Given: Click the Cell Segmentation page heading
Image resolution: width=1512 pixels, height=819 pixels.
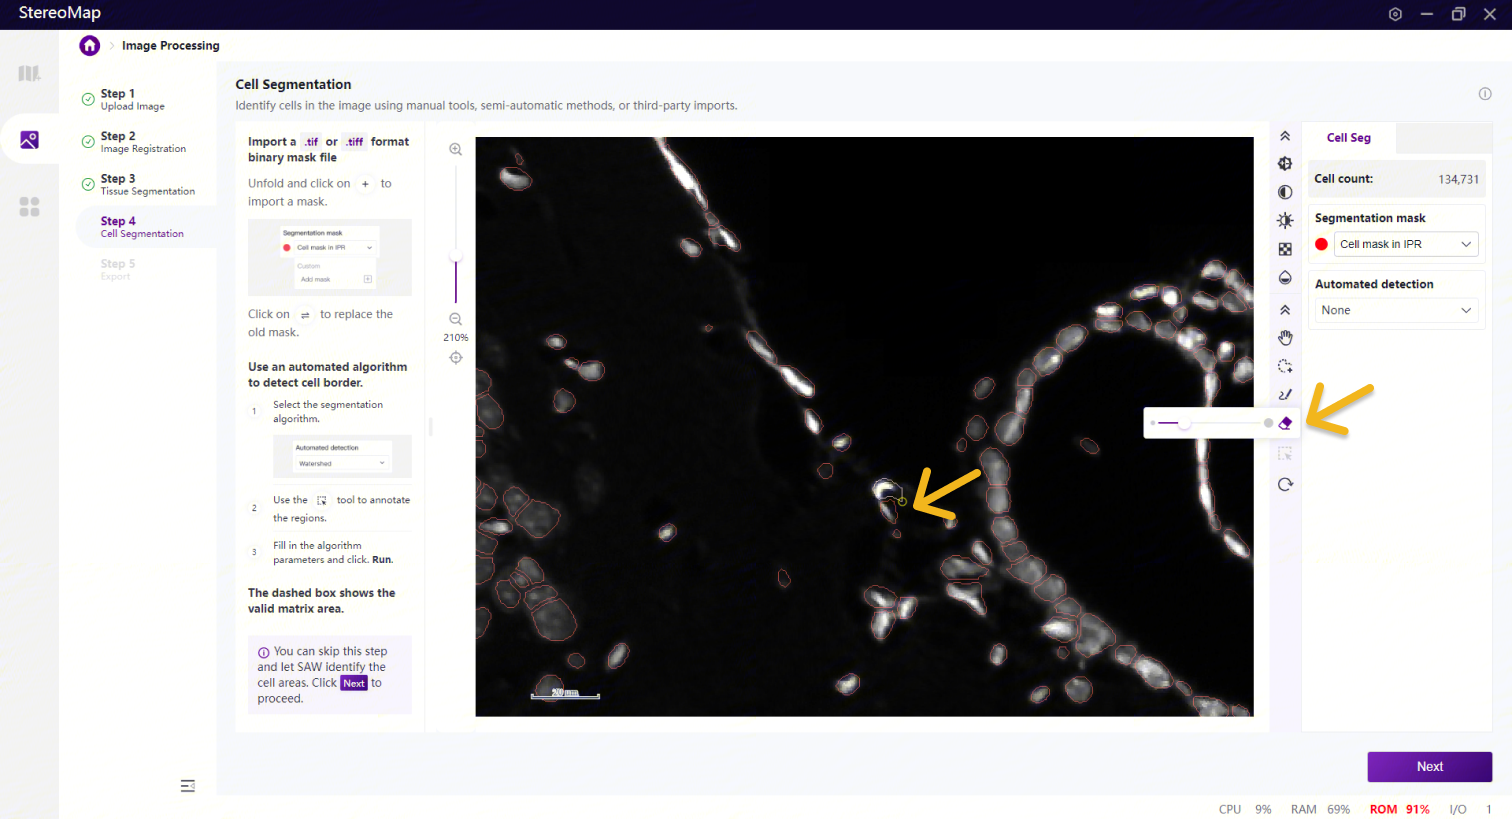Looking at the screenshot, I should tap(293, 85).
